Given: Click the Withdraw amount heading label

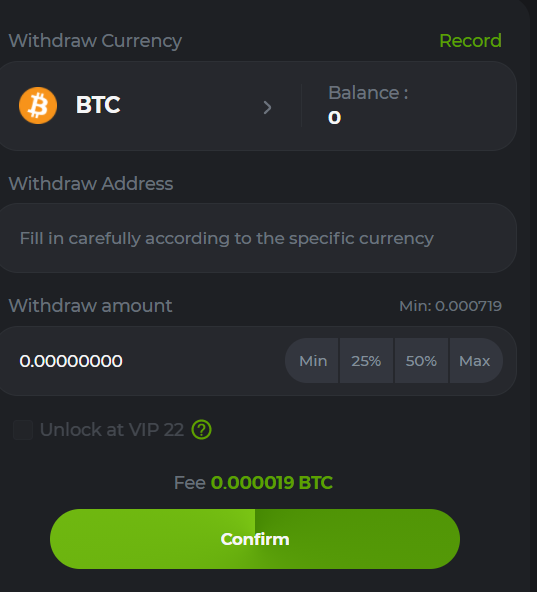Looking at the screenshot, I should [90, 305].
